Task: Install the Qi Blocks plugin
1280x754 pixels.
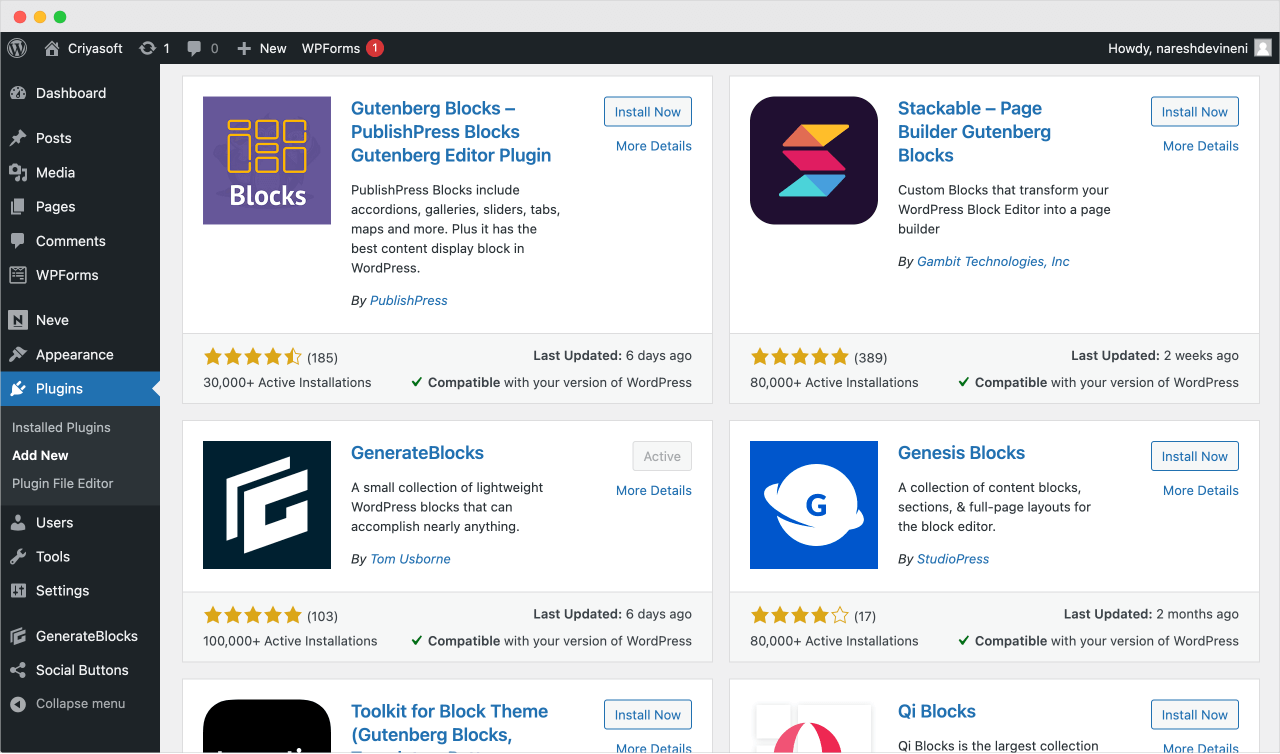Action: coord(1194,715)
